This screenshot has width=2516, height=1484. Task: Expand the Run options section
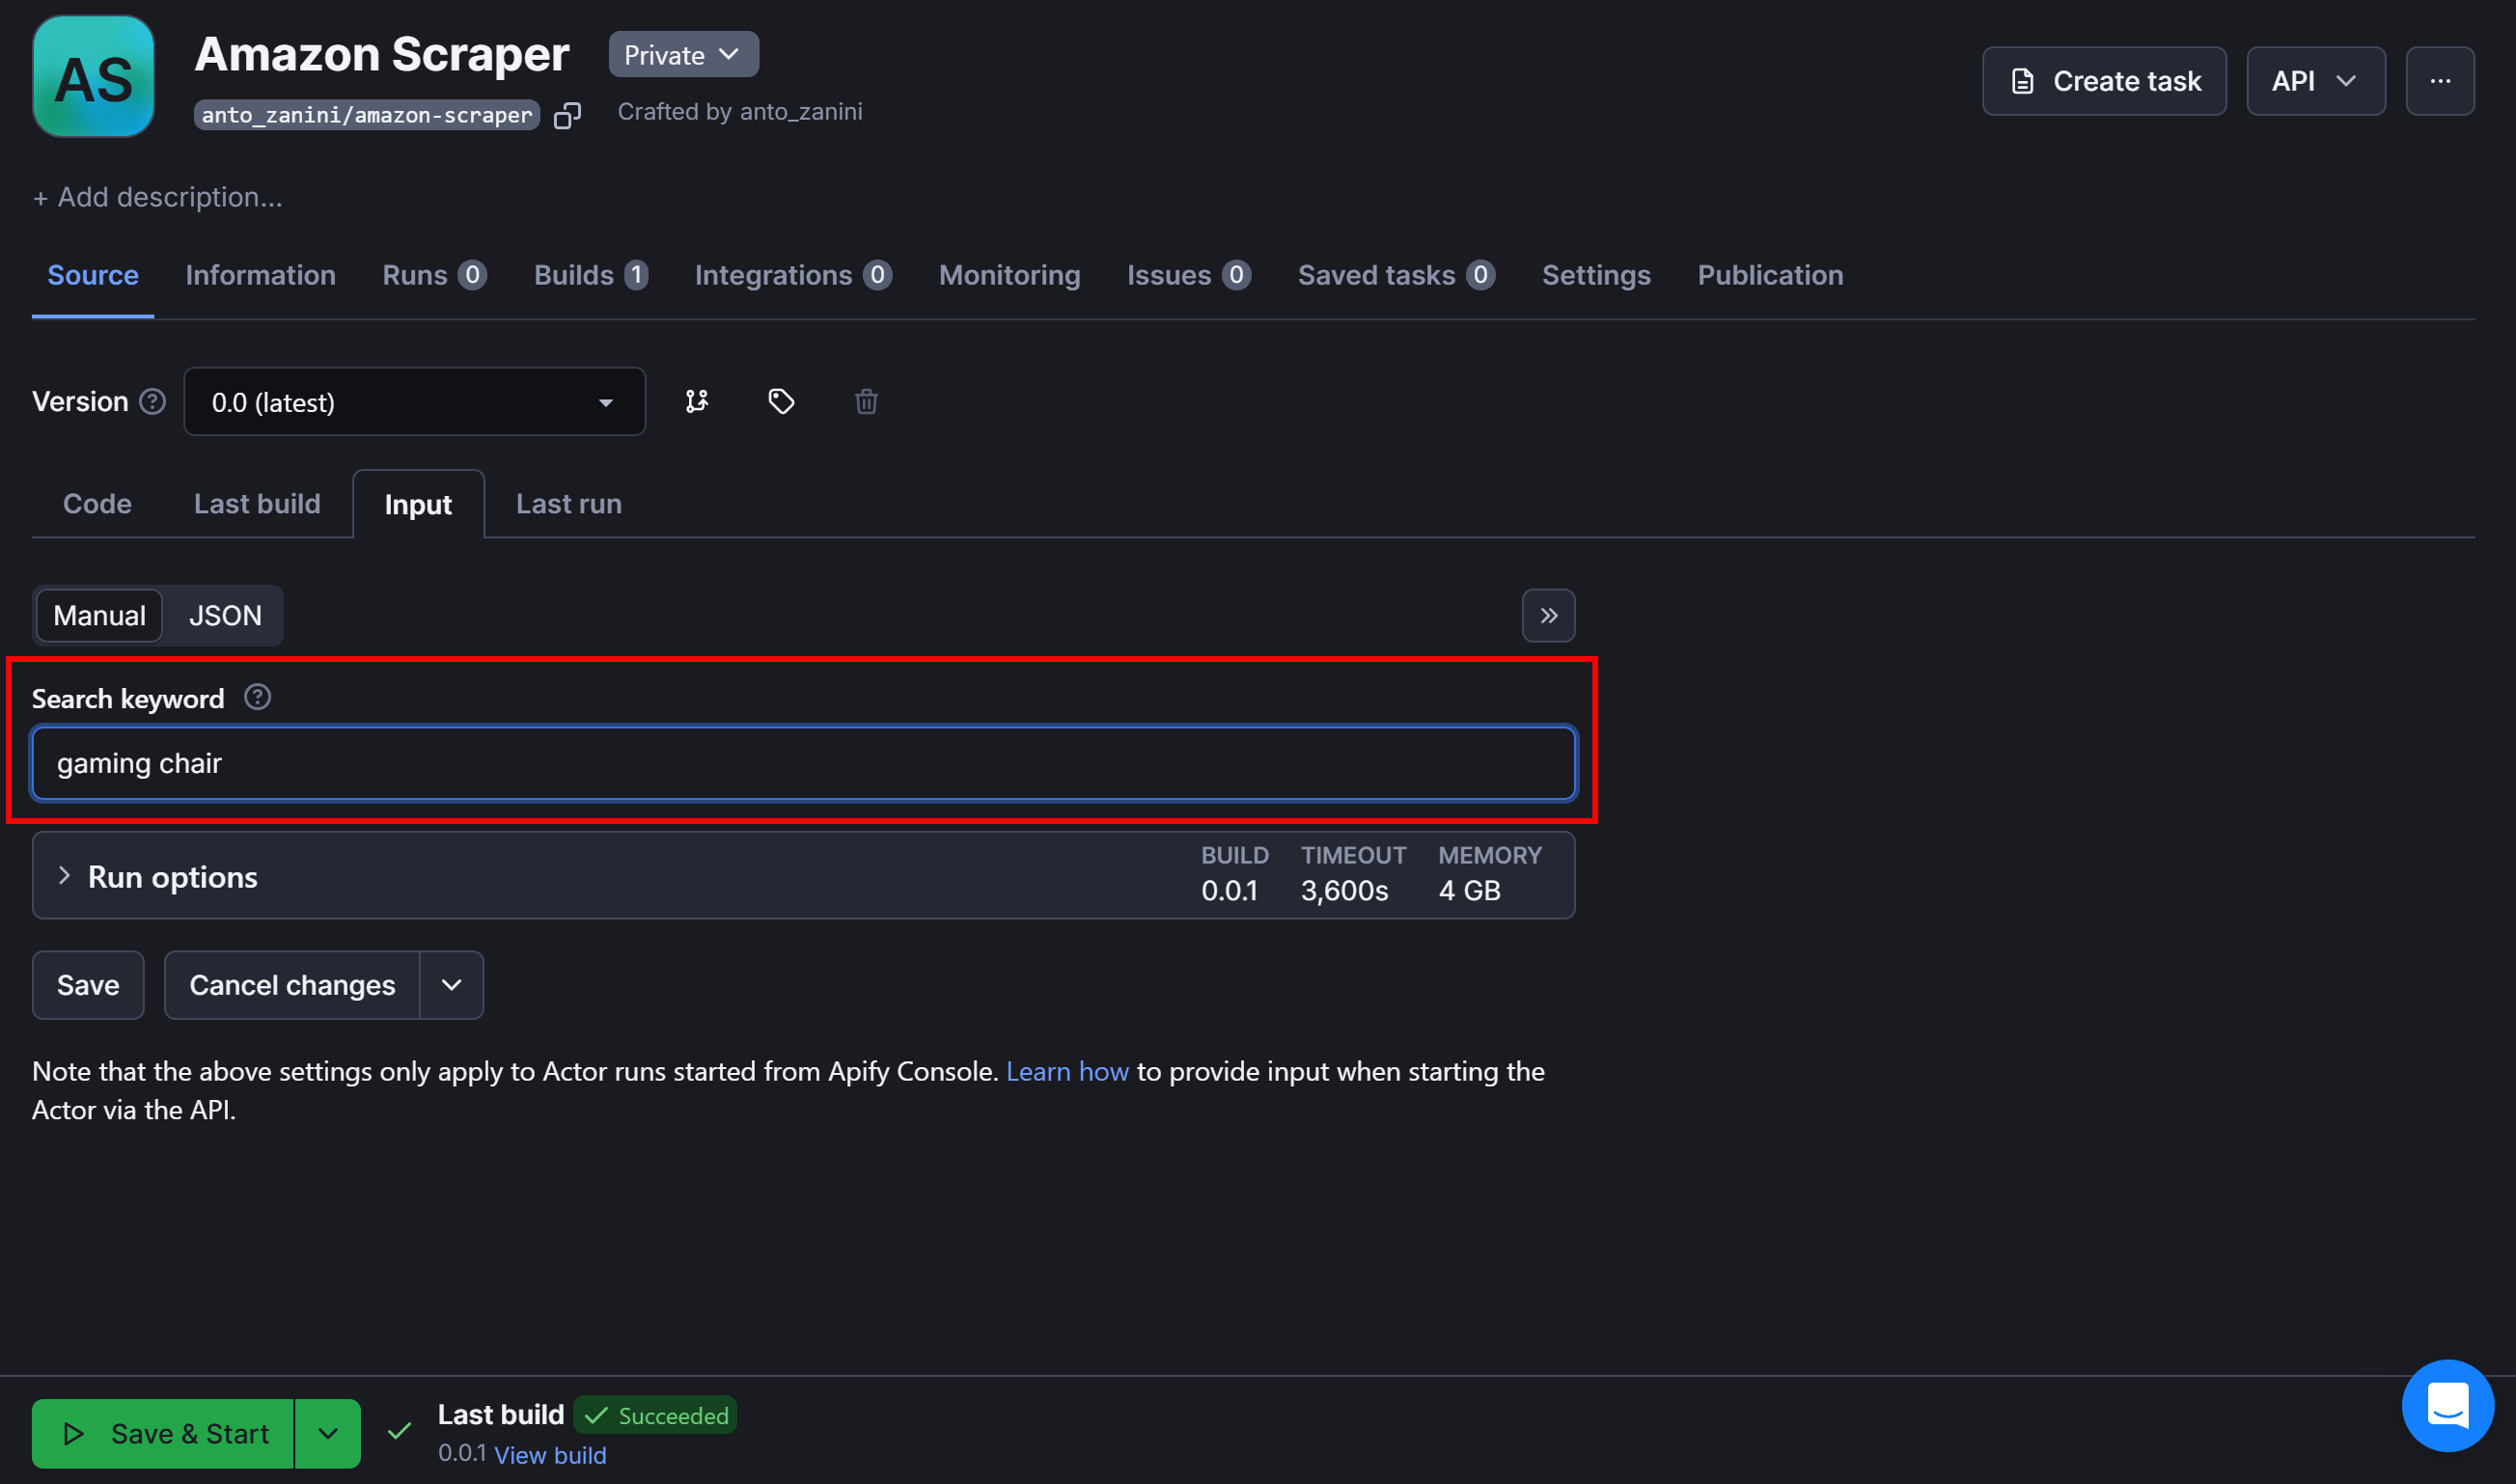(x=803, y=876)
